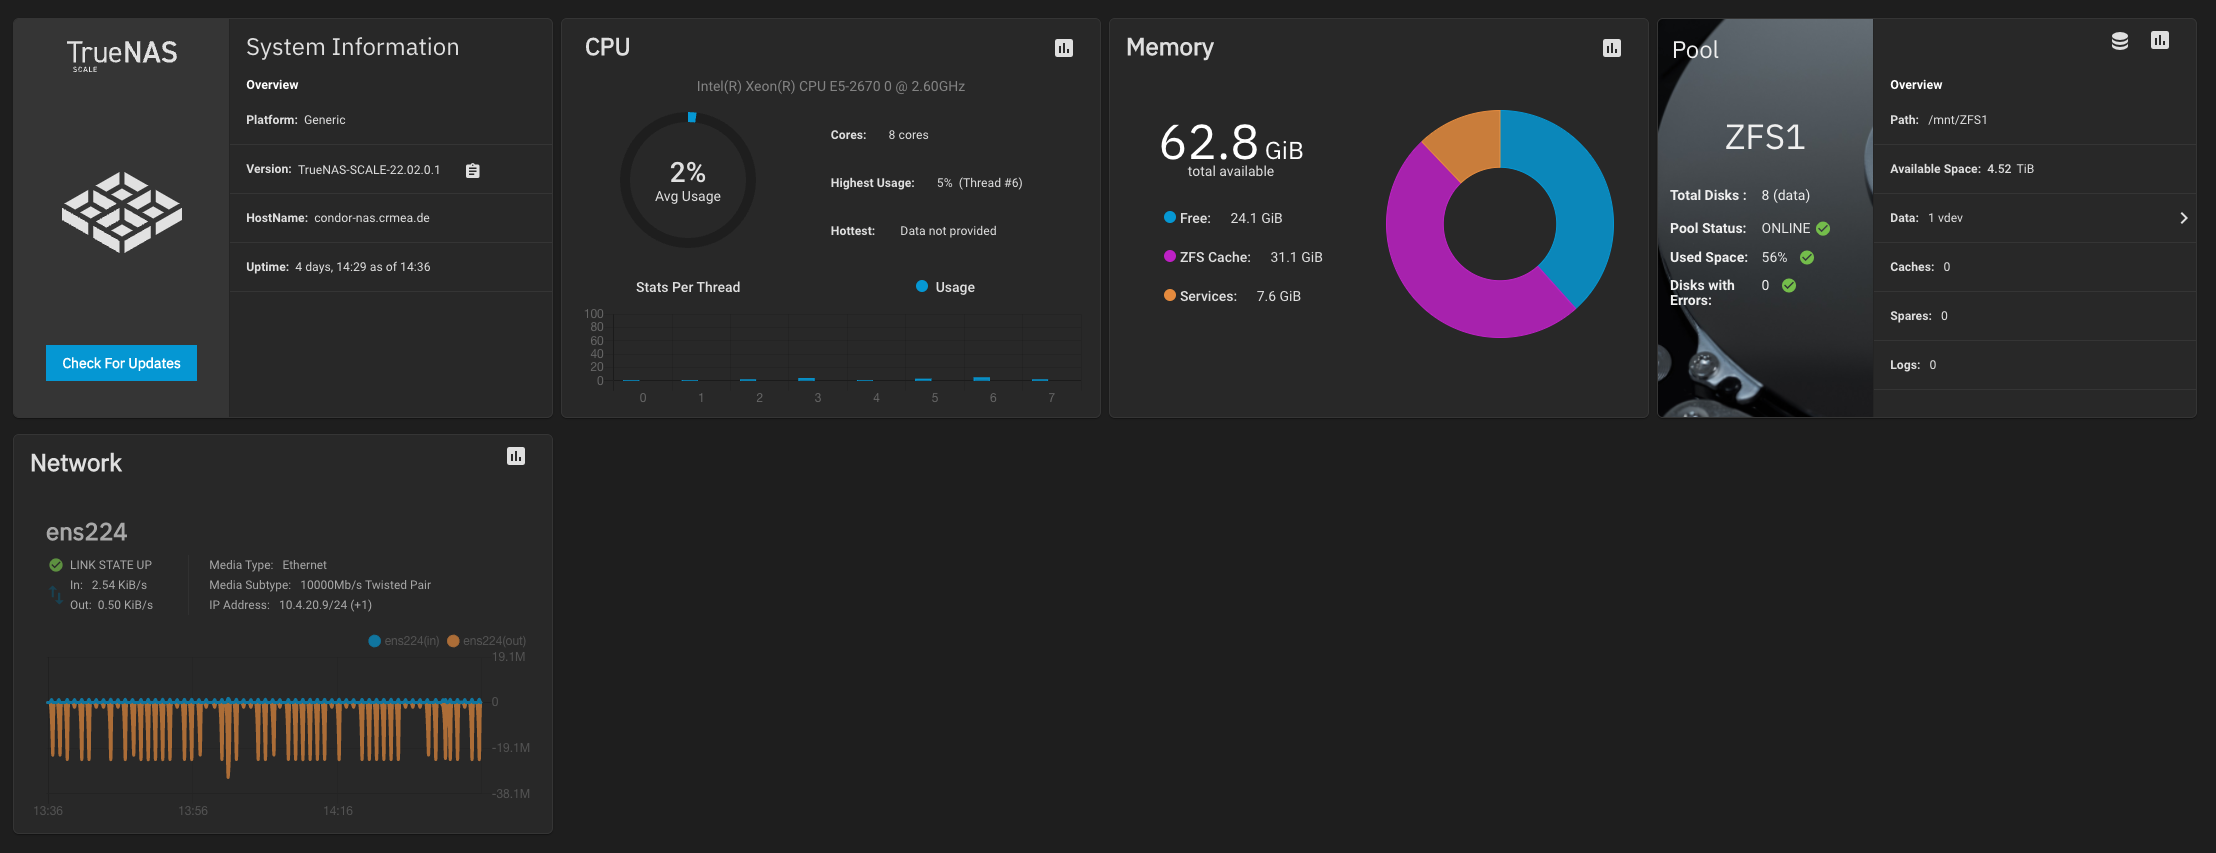This screenshot has width=2216, height=853.
Task: Click Disks with Errors green check icon
Action: tap(1789, 286)
